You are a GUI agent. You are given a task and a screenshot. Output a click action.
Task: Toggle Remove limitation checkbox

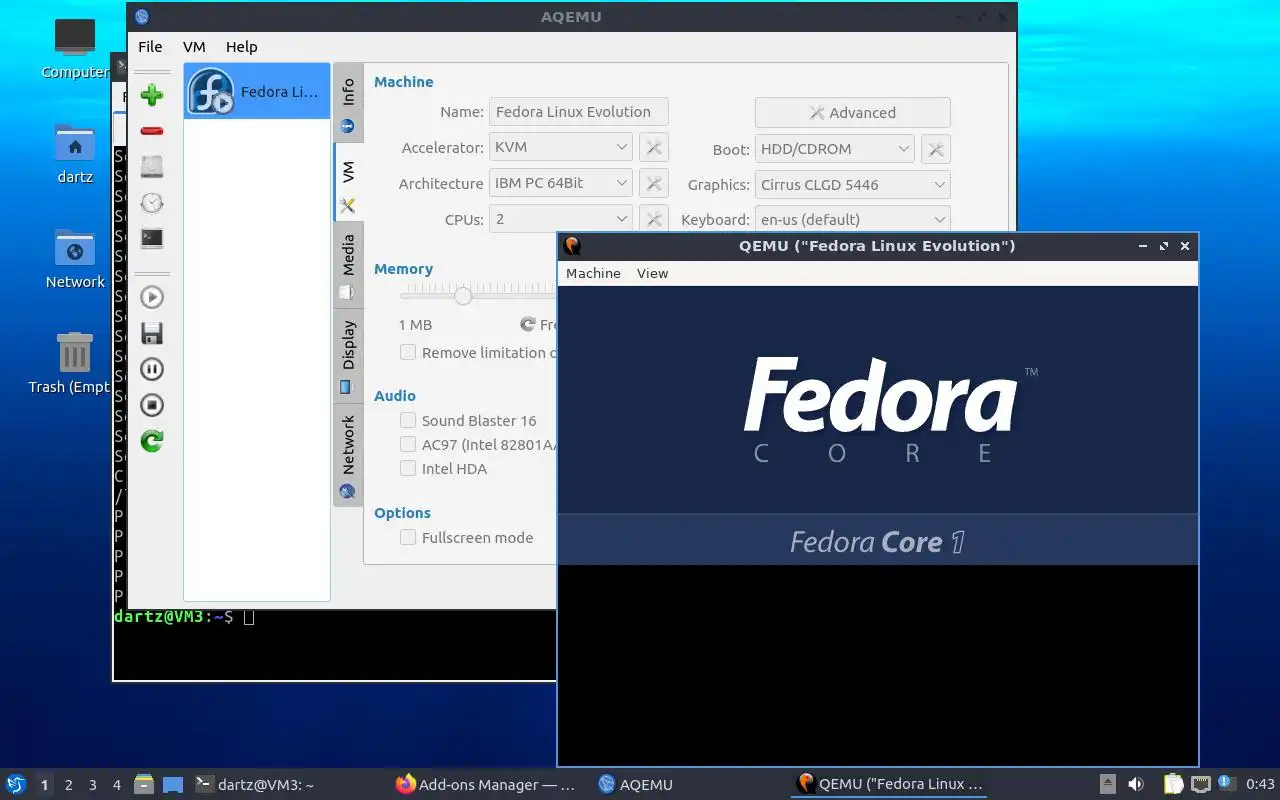click(x=408, y=352)
